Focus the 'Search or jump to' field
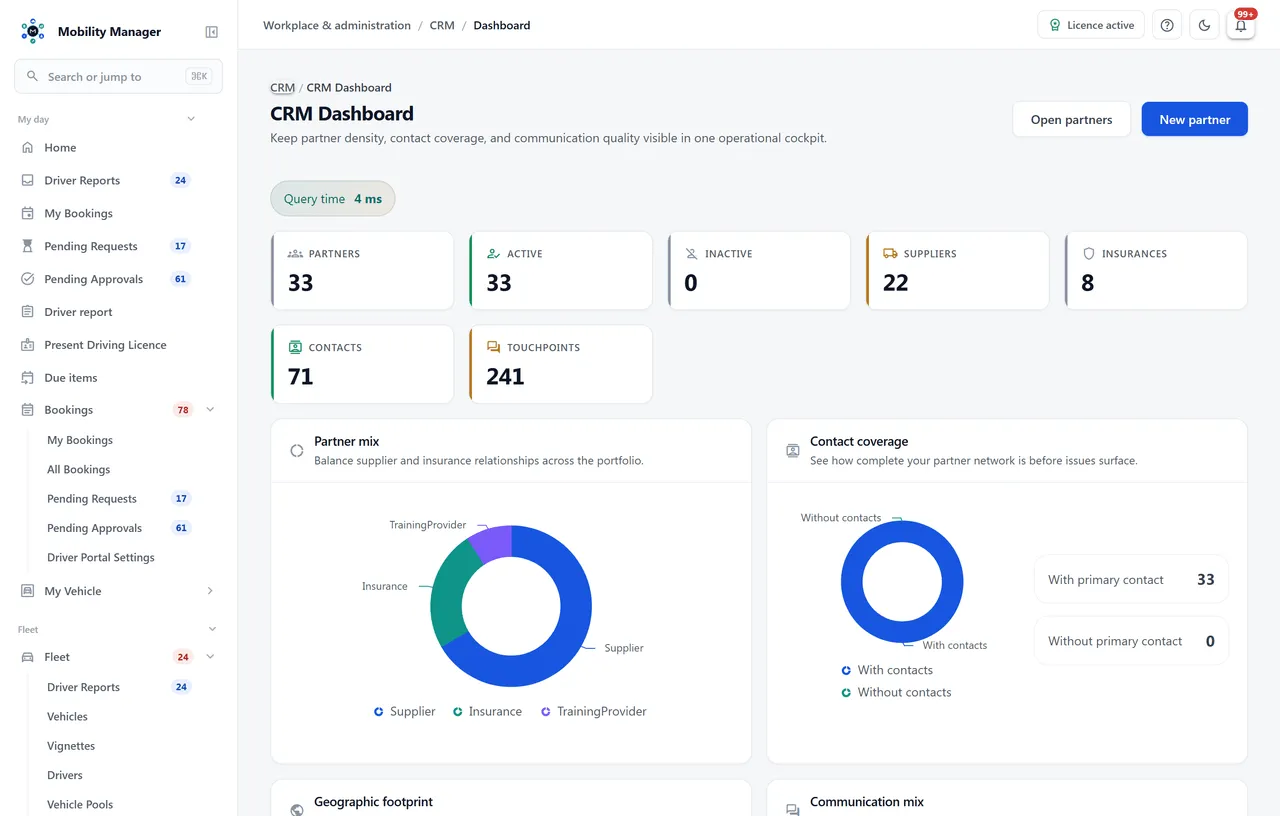The image size is (1280, 816). [x=118, y=76]
